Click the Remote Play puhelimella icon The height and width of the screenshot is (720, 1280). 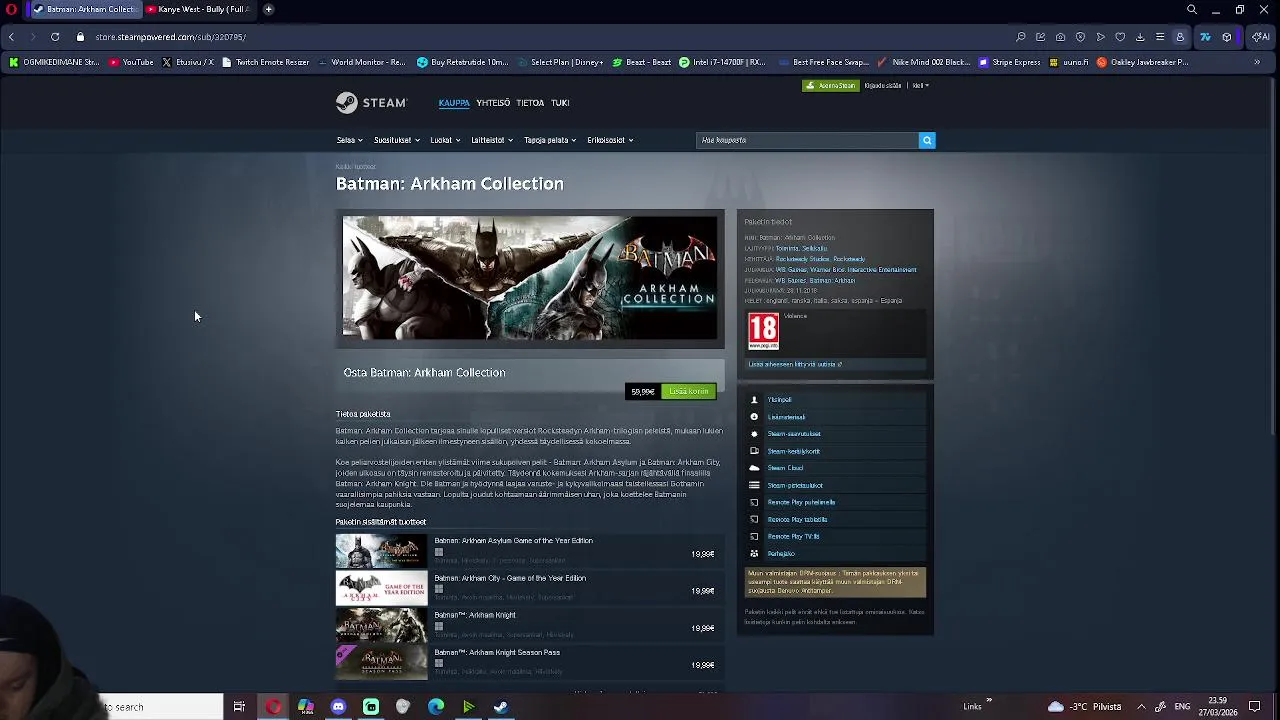(754, 502)
